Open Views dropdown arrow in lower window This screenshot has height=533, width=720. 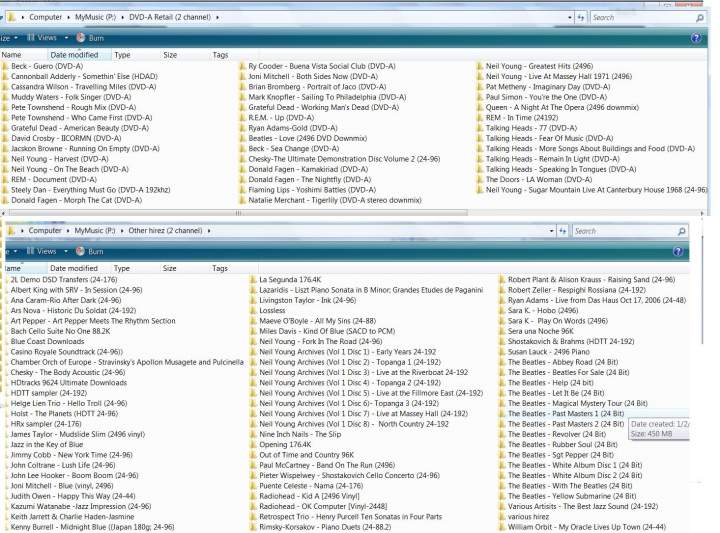point(66,251)
